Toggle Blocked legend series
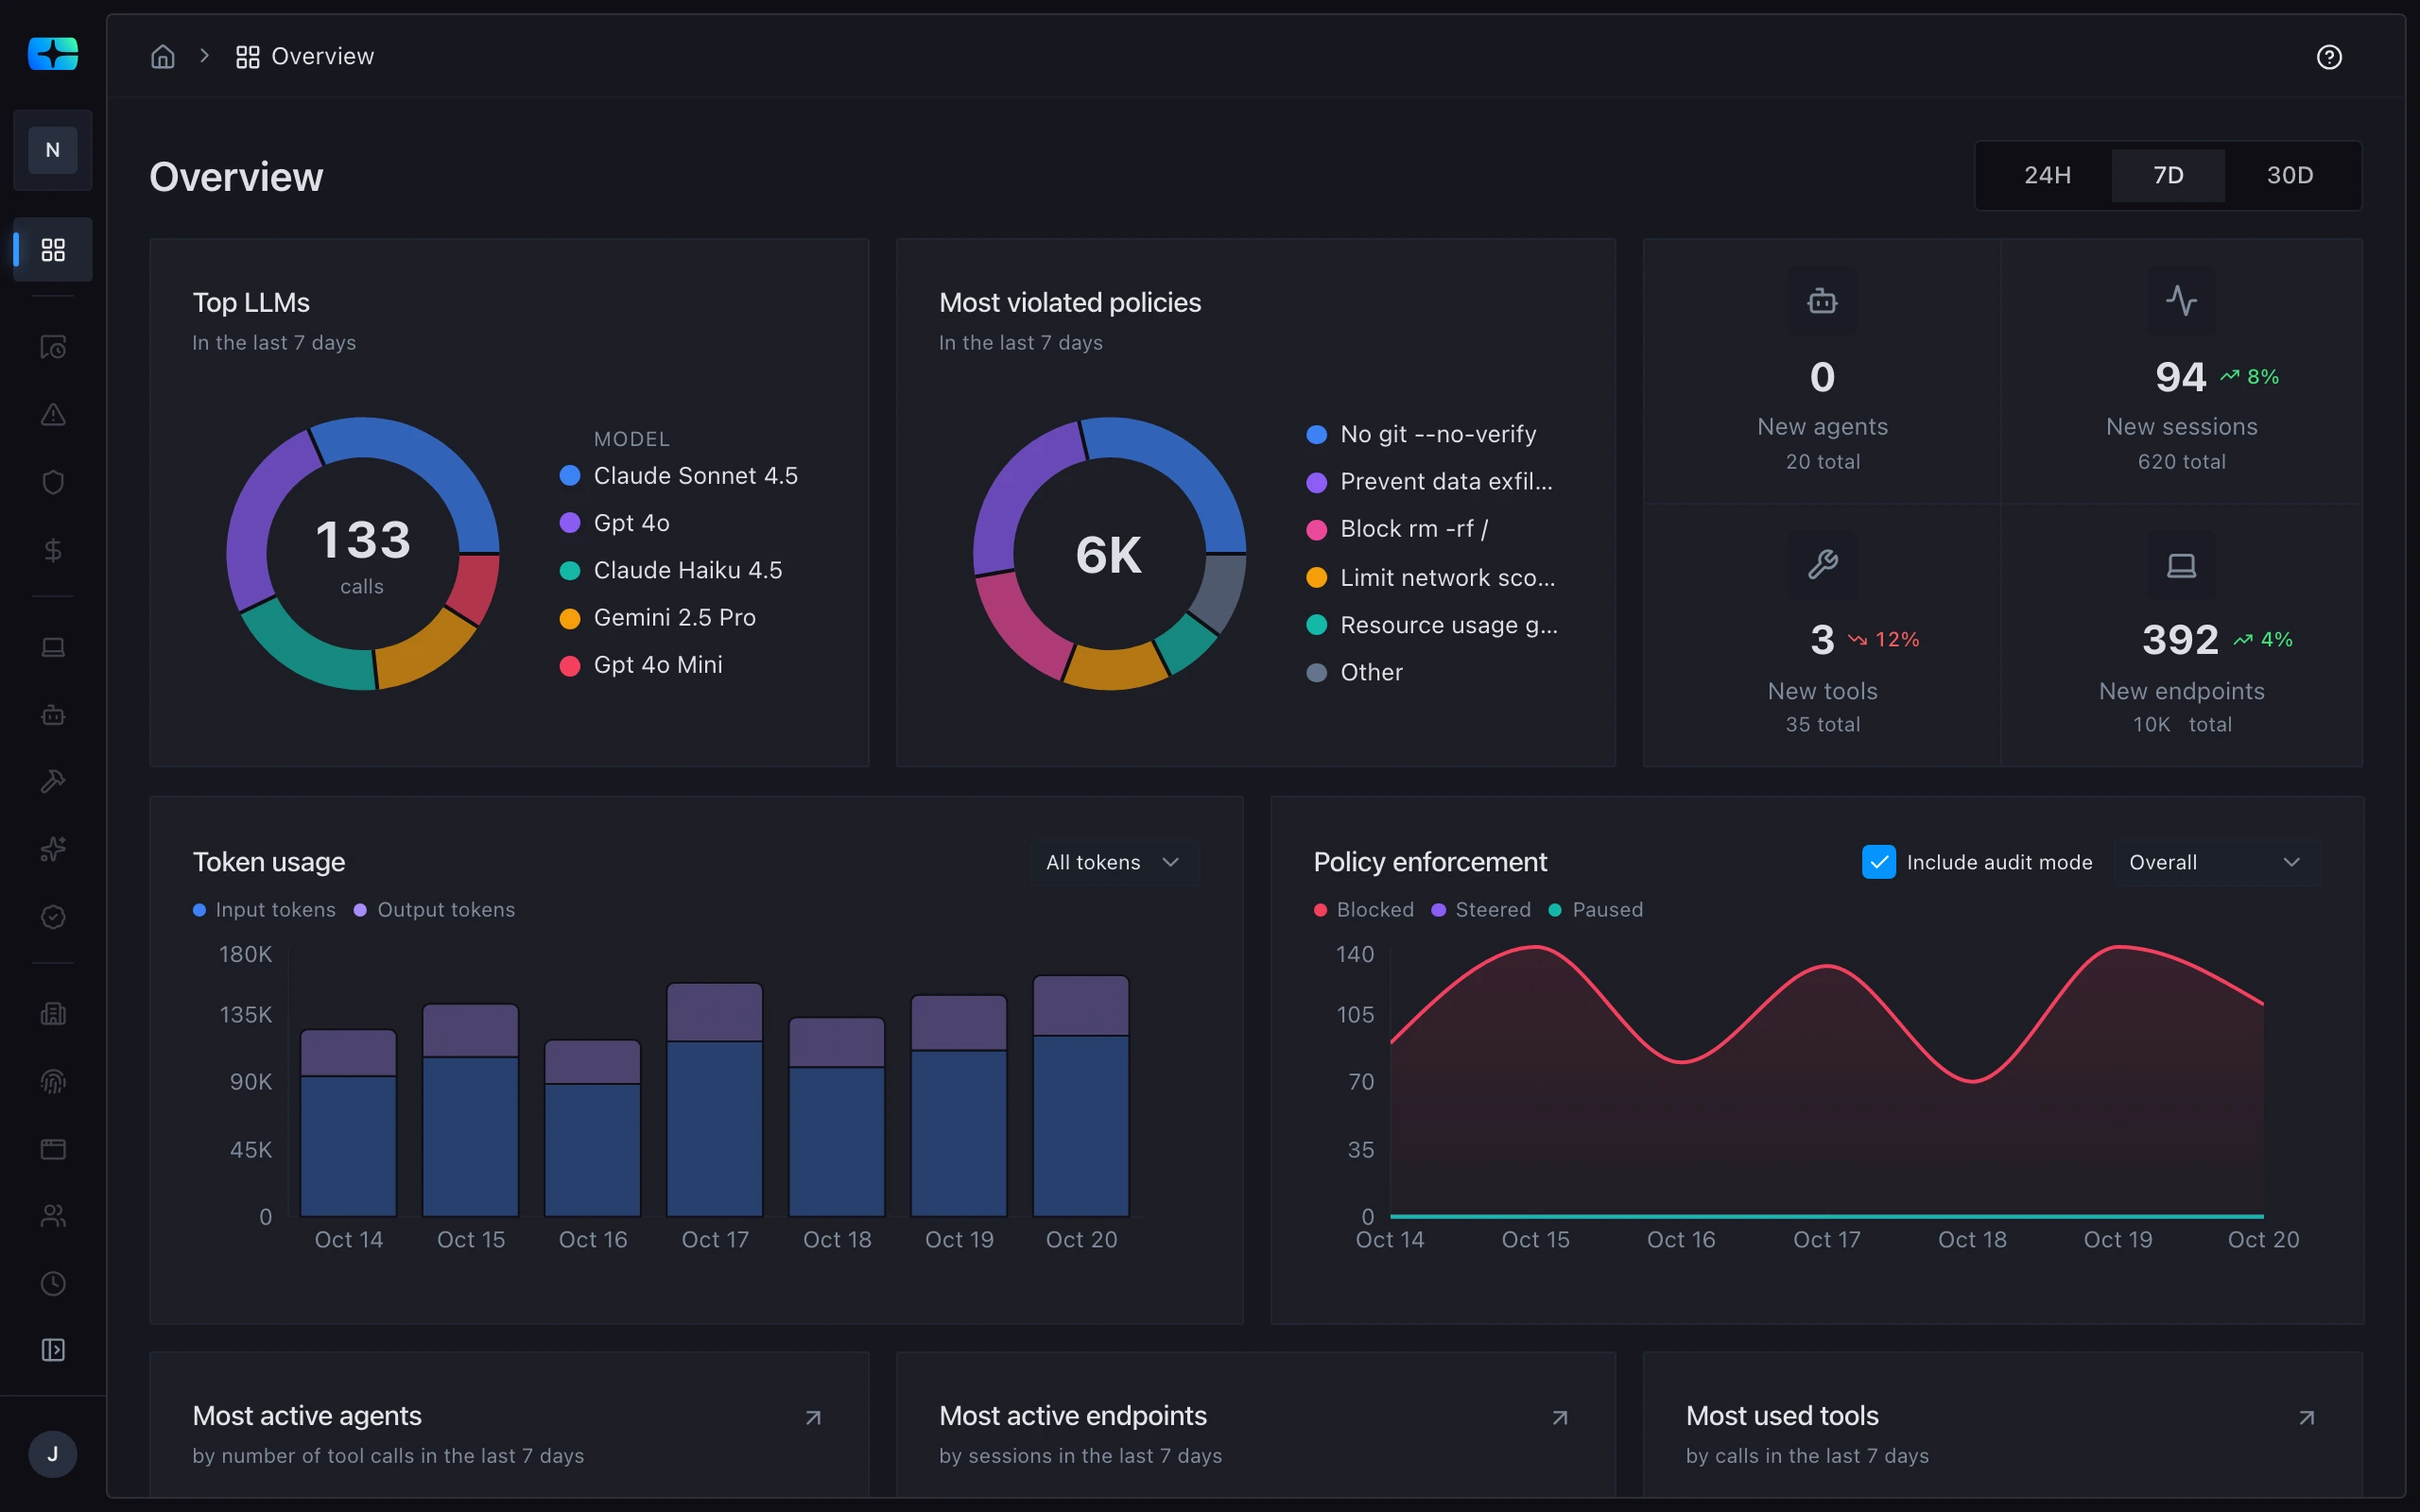 [1364, 910]
